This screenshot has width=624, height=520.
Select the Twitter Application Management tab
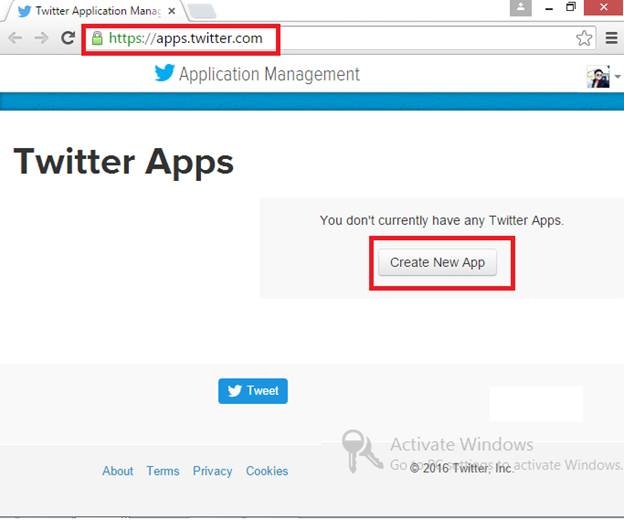point(96,11)
